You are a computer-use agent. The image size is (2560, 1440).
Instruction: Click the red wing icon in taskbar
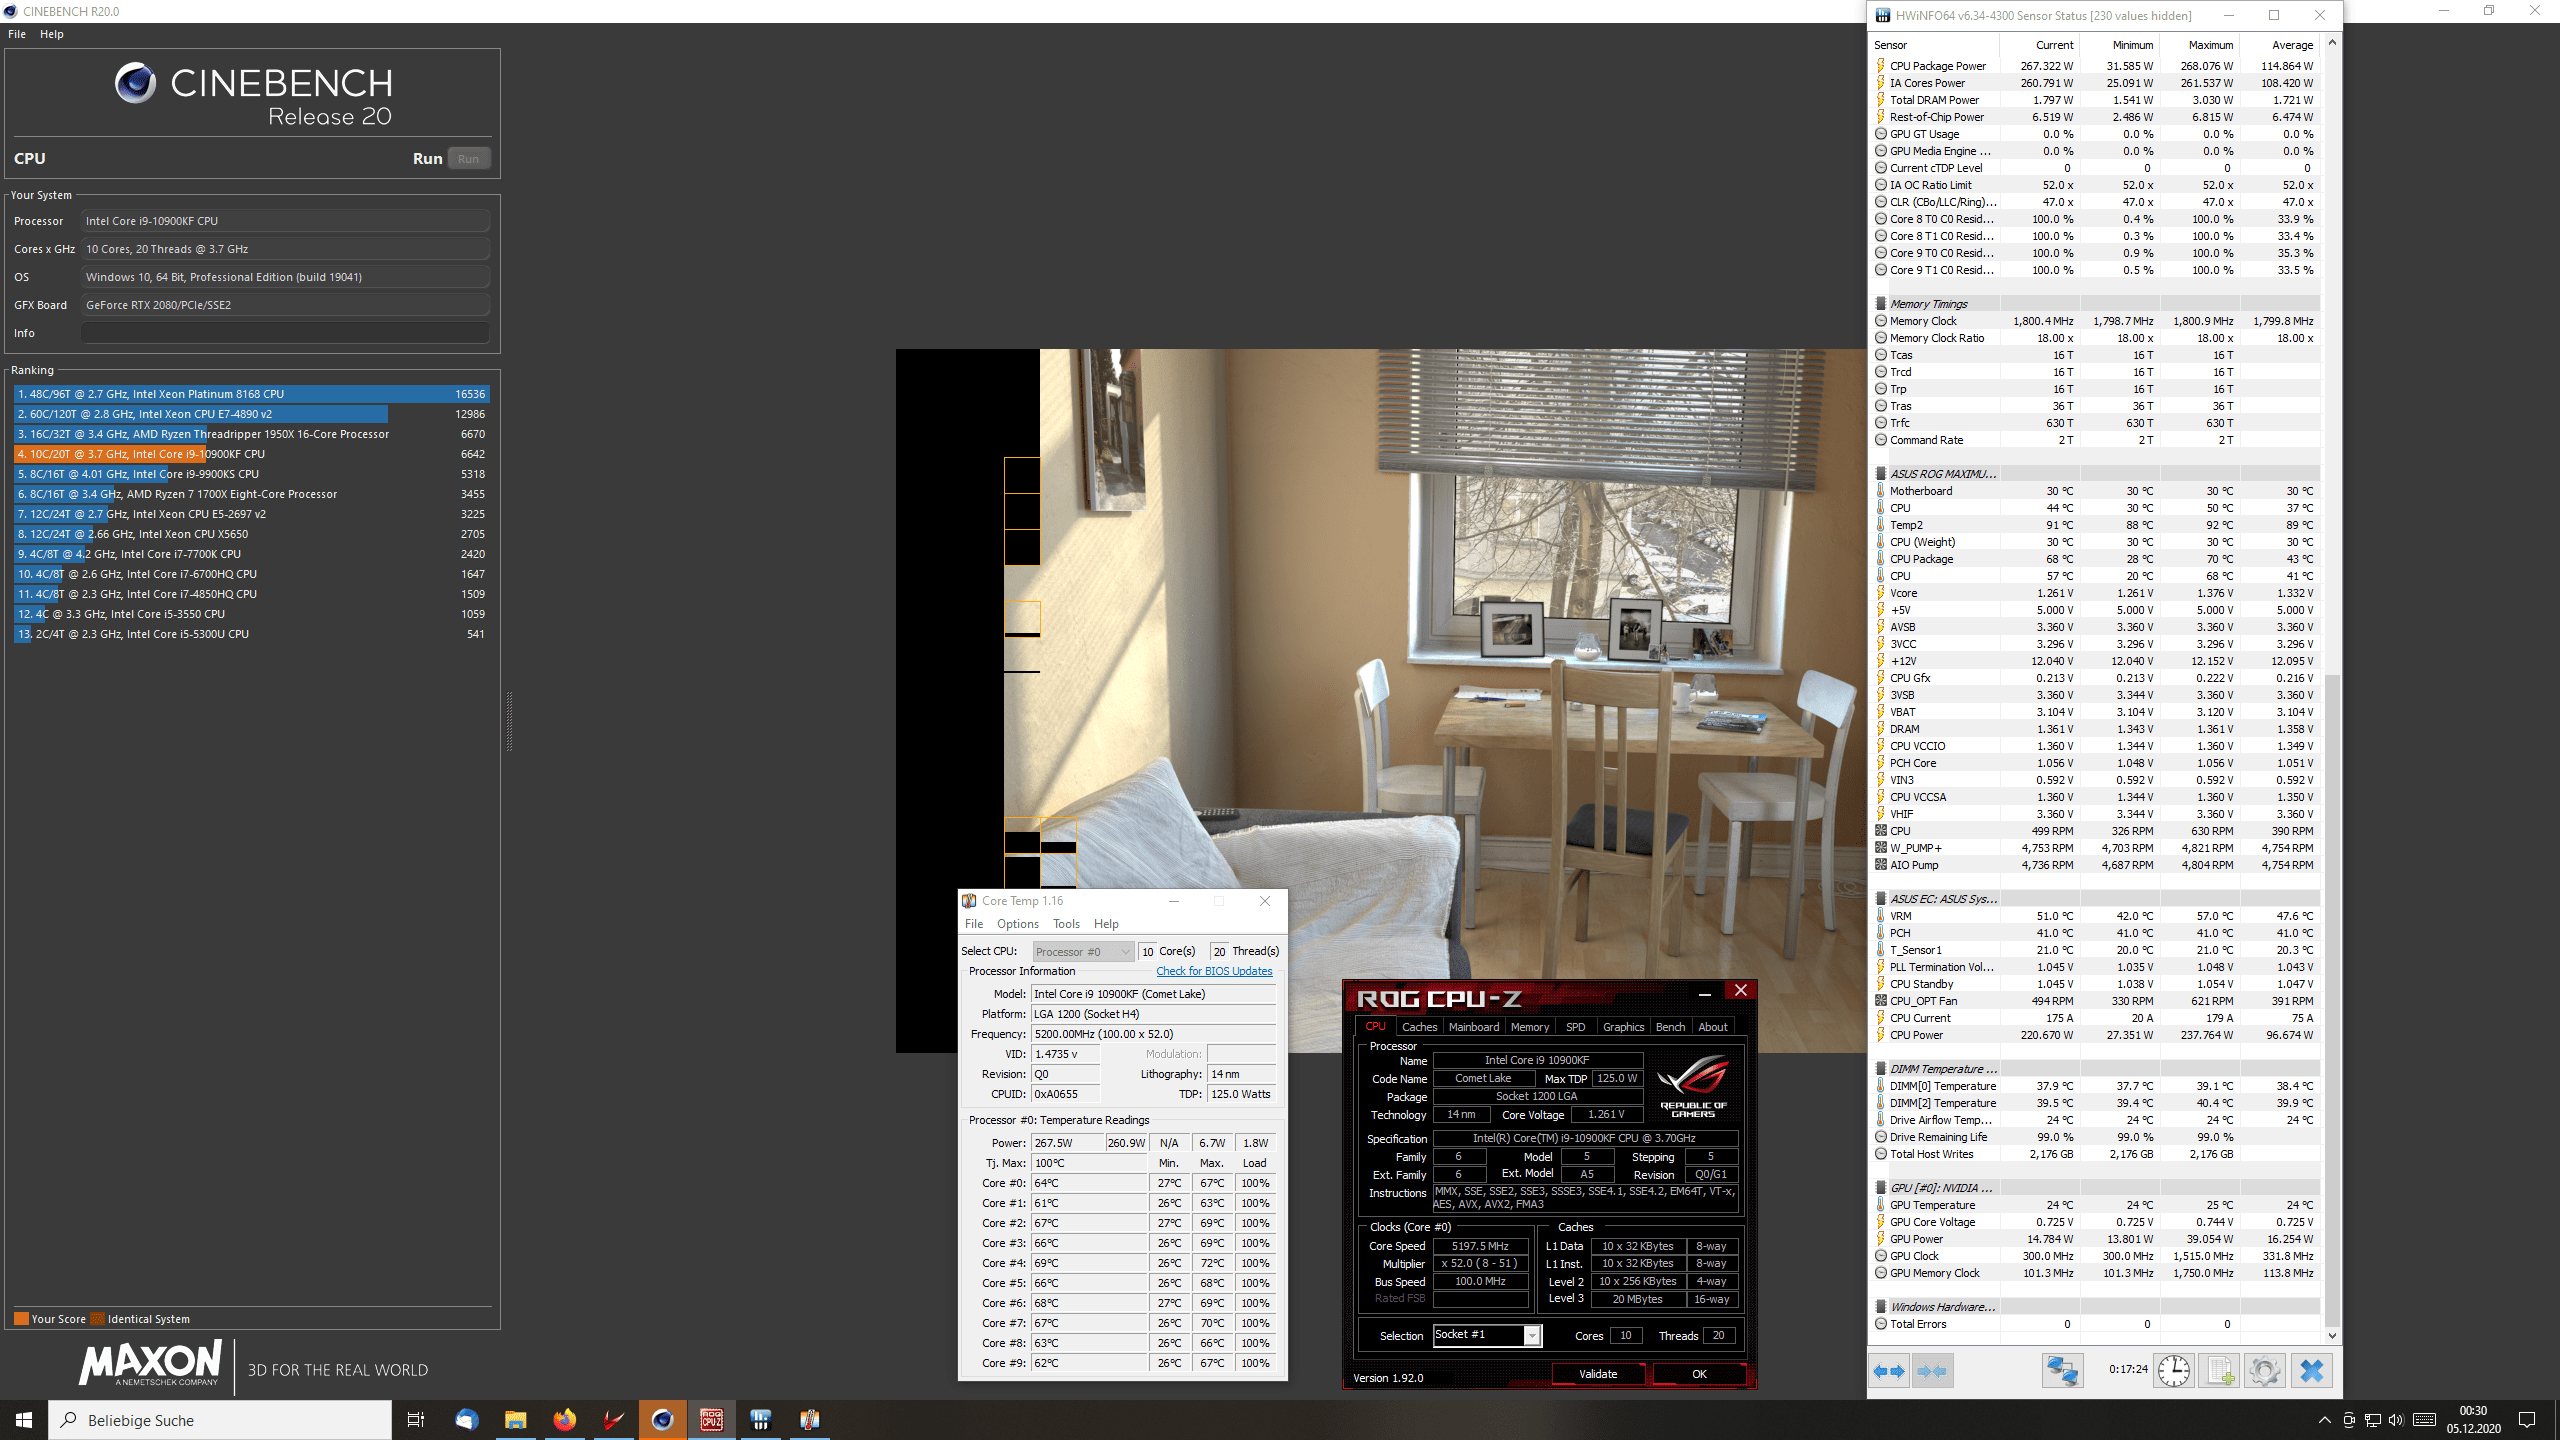[x=613, y=1420]
